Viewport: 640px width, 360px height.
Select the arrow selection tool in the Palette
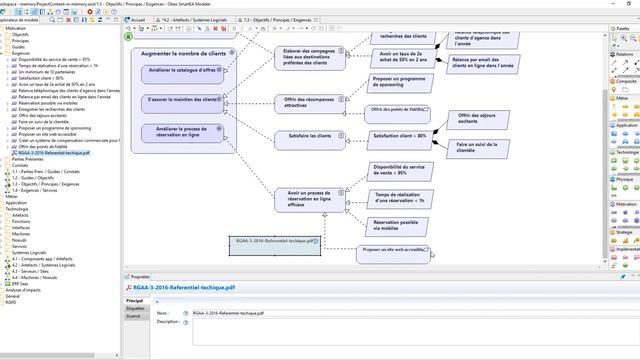614,38
